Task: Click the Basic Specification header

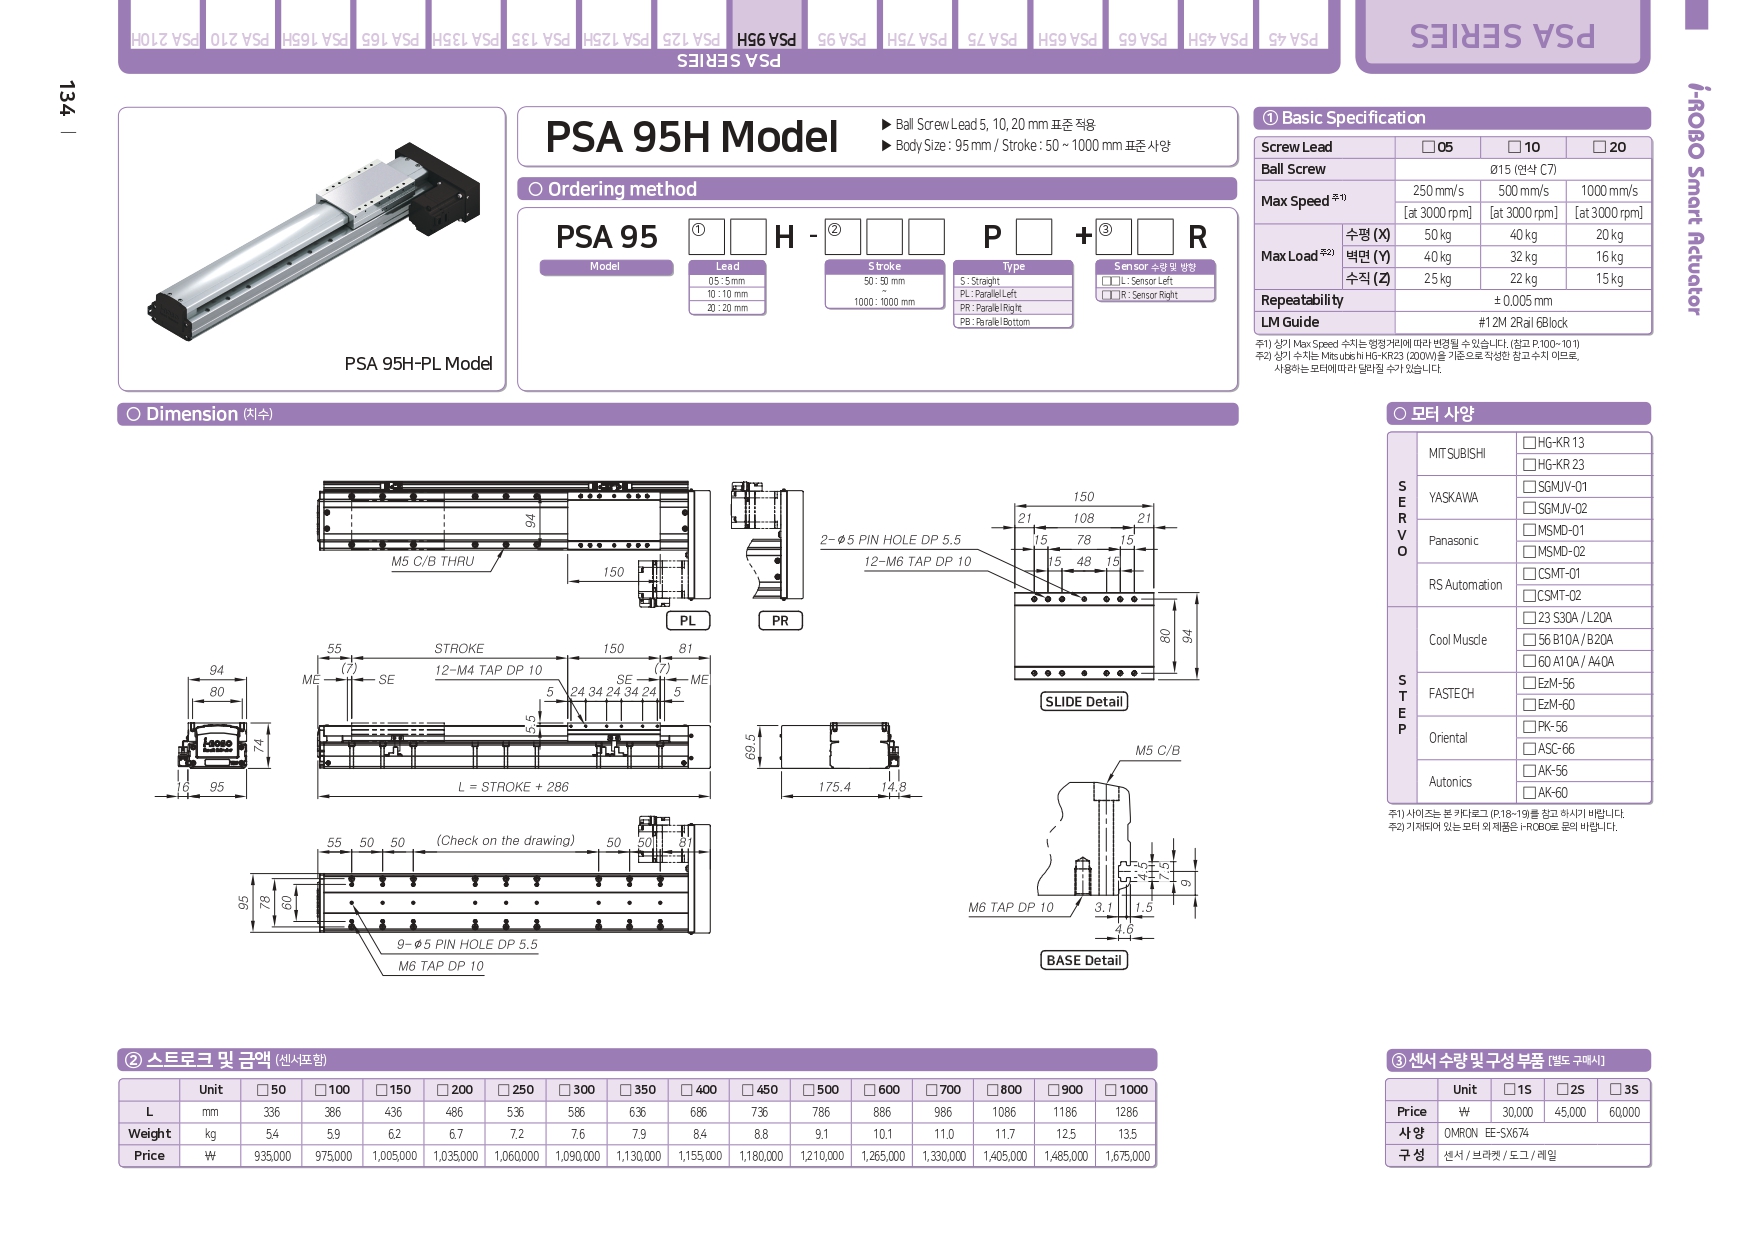Action: [1452, 118]
